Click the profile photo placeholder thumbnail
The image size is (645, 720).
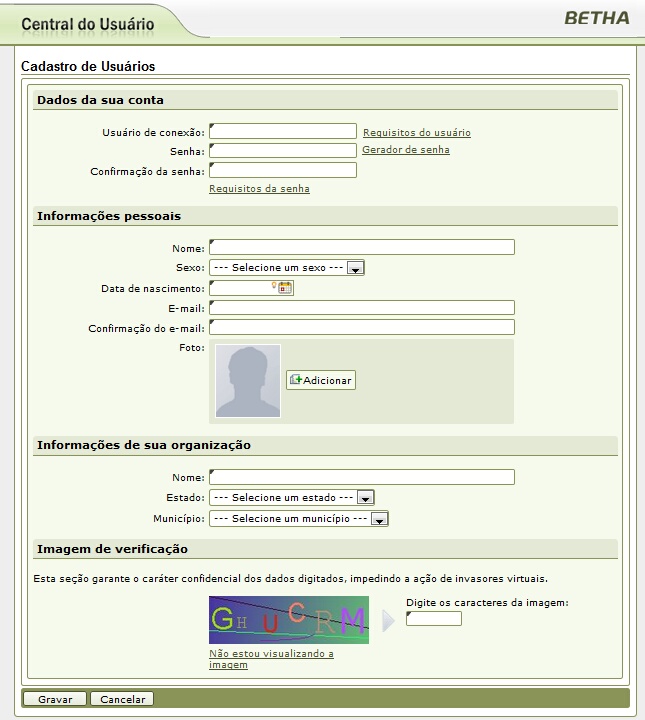(x=248, y=381)
